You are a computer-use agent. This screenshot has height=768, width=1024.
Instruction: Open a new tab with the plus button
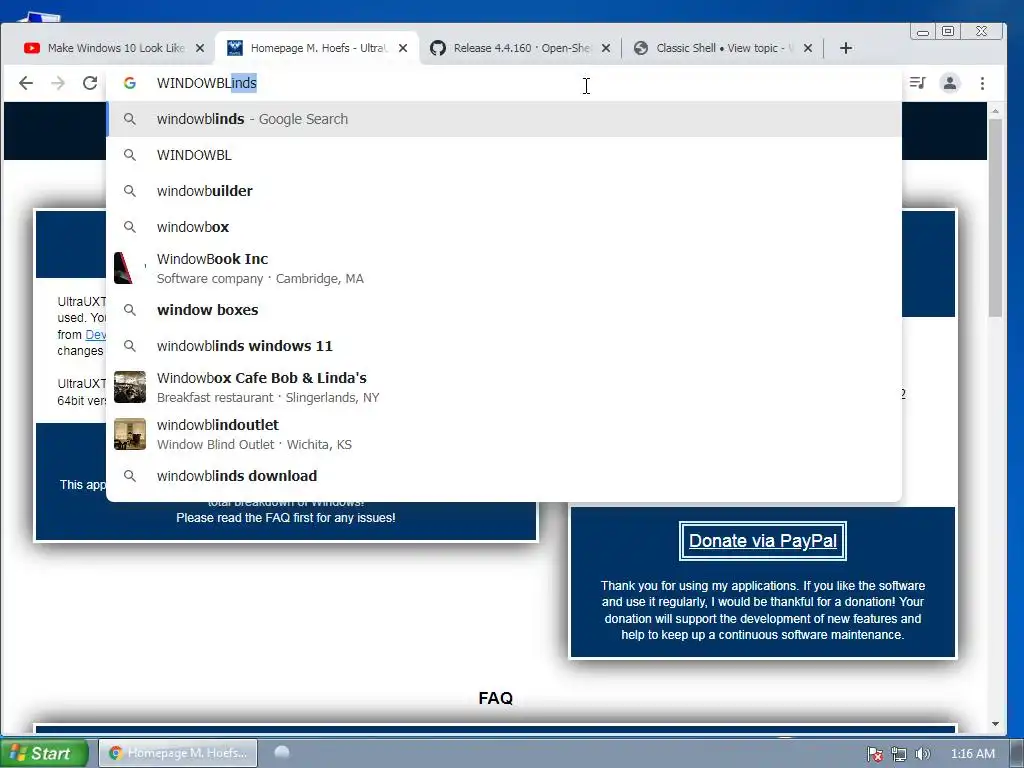point(846,48)
